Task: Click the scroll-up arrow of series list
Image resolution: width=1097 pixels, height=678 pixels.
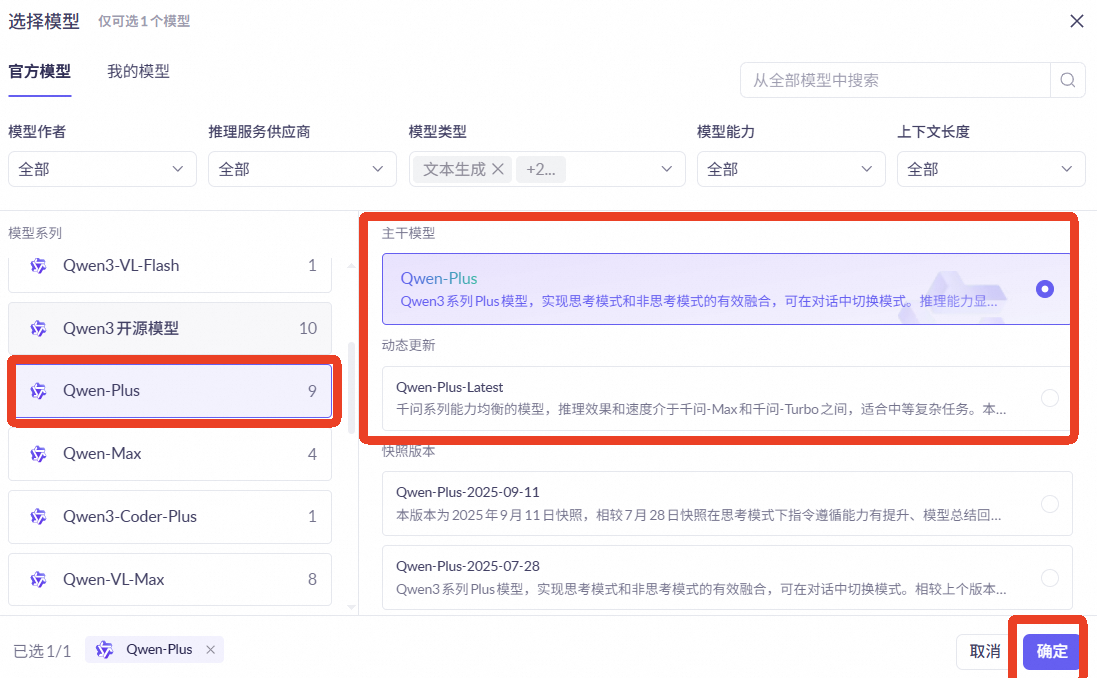Action: tap(351, 266)
